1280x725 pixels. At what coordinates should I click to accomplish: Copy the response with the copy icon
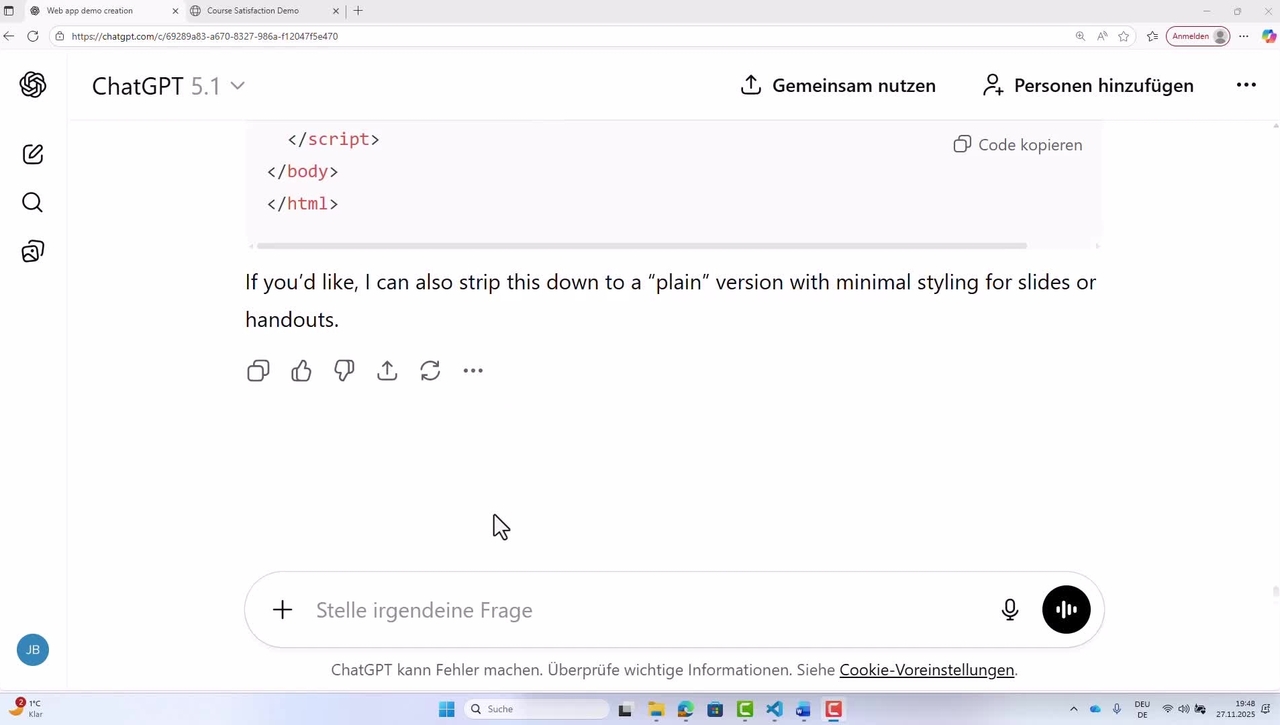[x=258, y=371]
